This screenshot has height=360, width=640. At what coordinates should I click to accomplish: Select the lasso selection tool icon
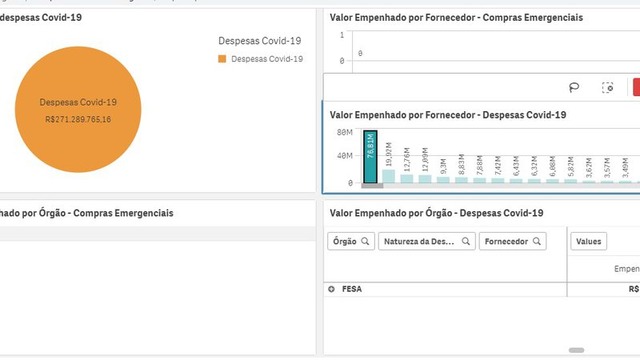coord(574,87)
